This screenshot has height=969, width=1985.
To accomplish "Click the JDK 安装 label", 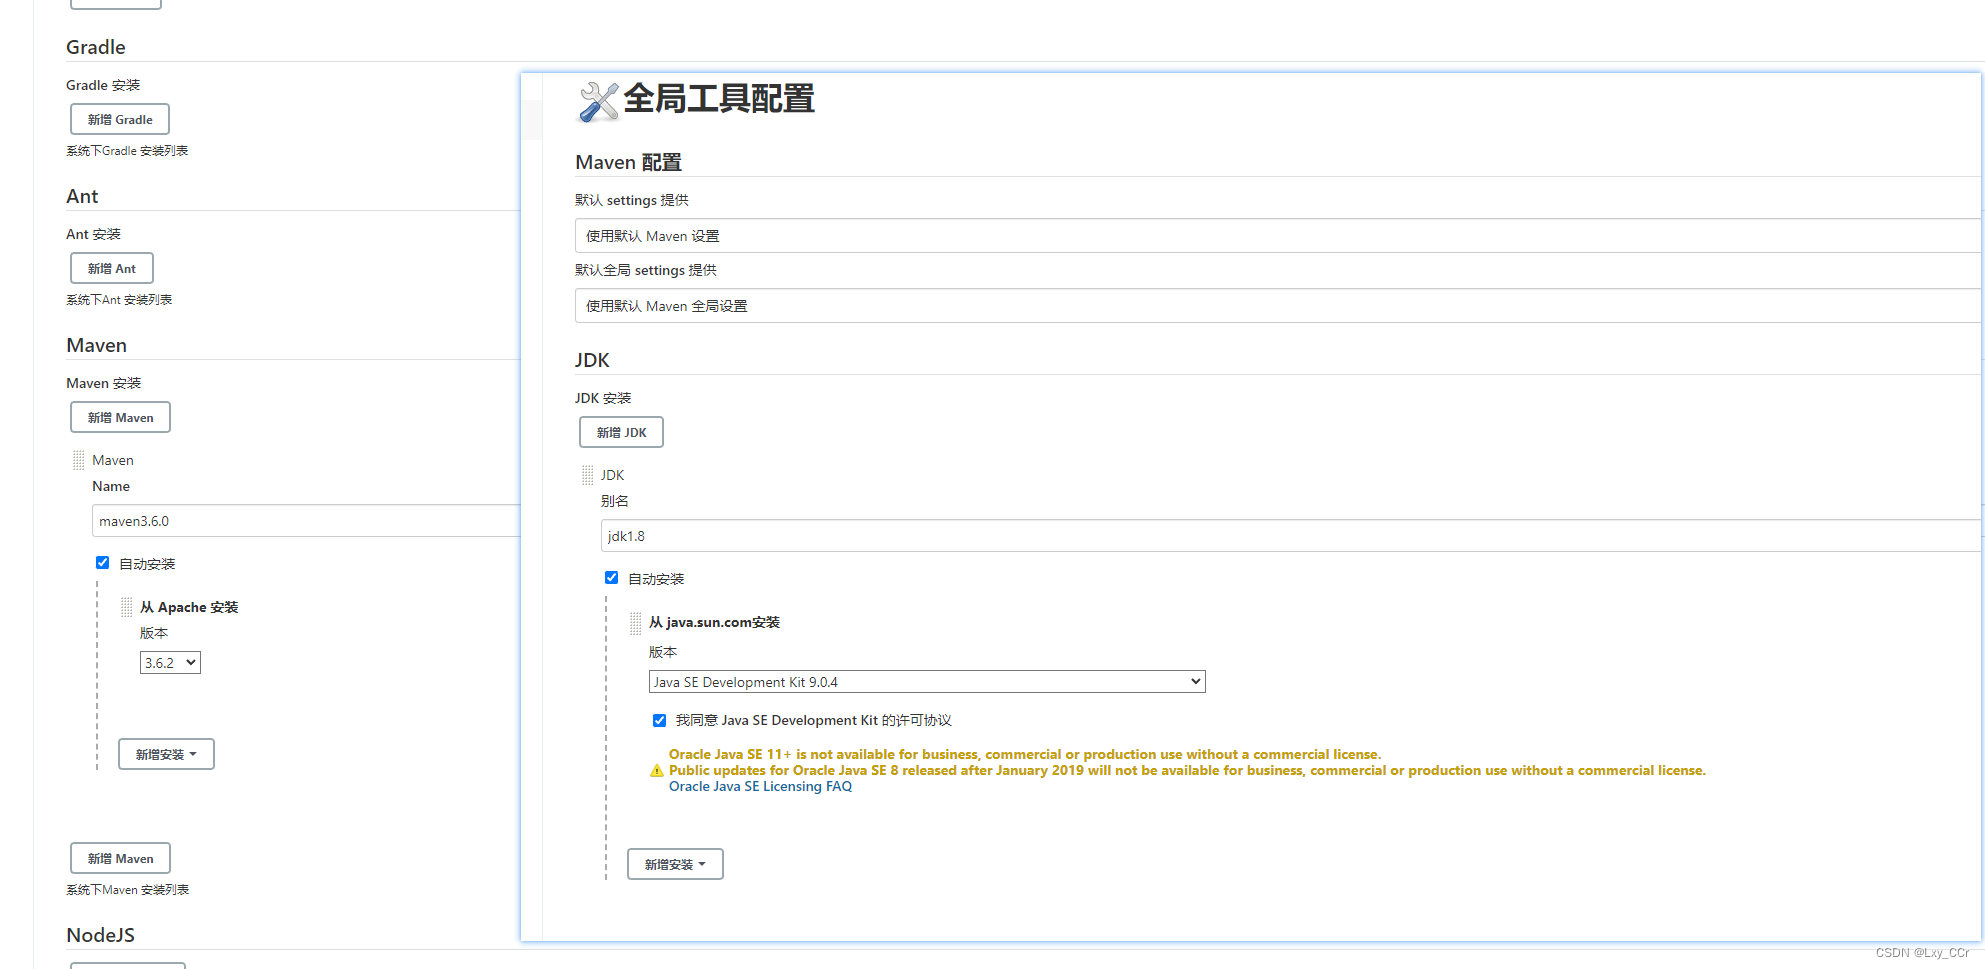I will pyautogui.click(x=603, y=398).
